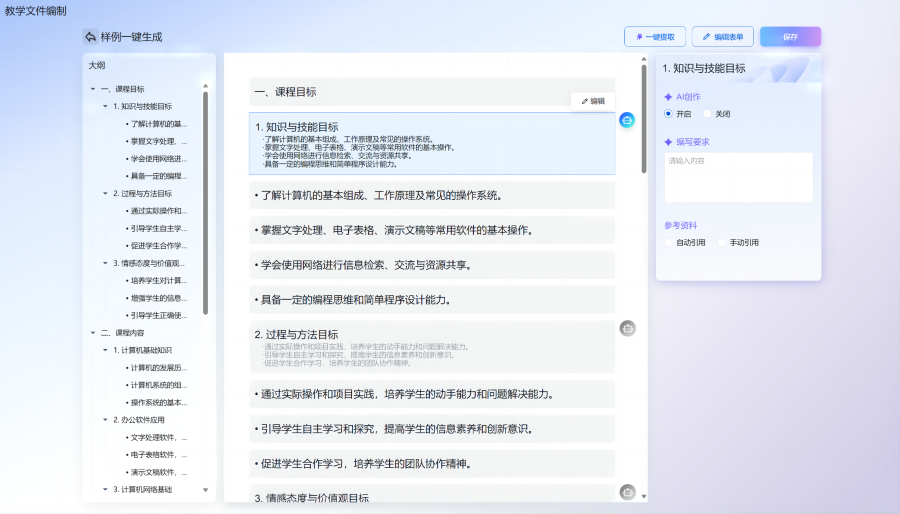Click the 保存 button
This screenshot has height=514, width=900.
790,37
